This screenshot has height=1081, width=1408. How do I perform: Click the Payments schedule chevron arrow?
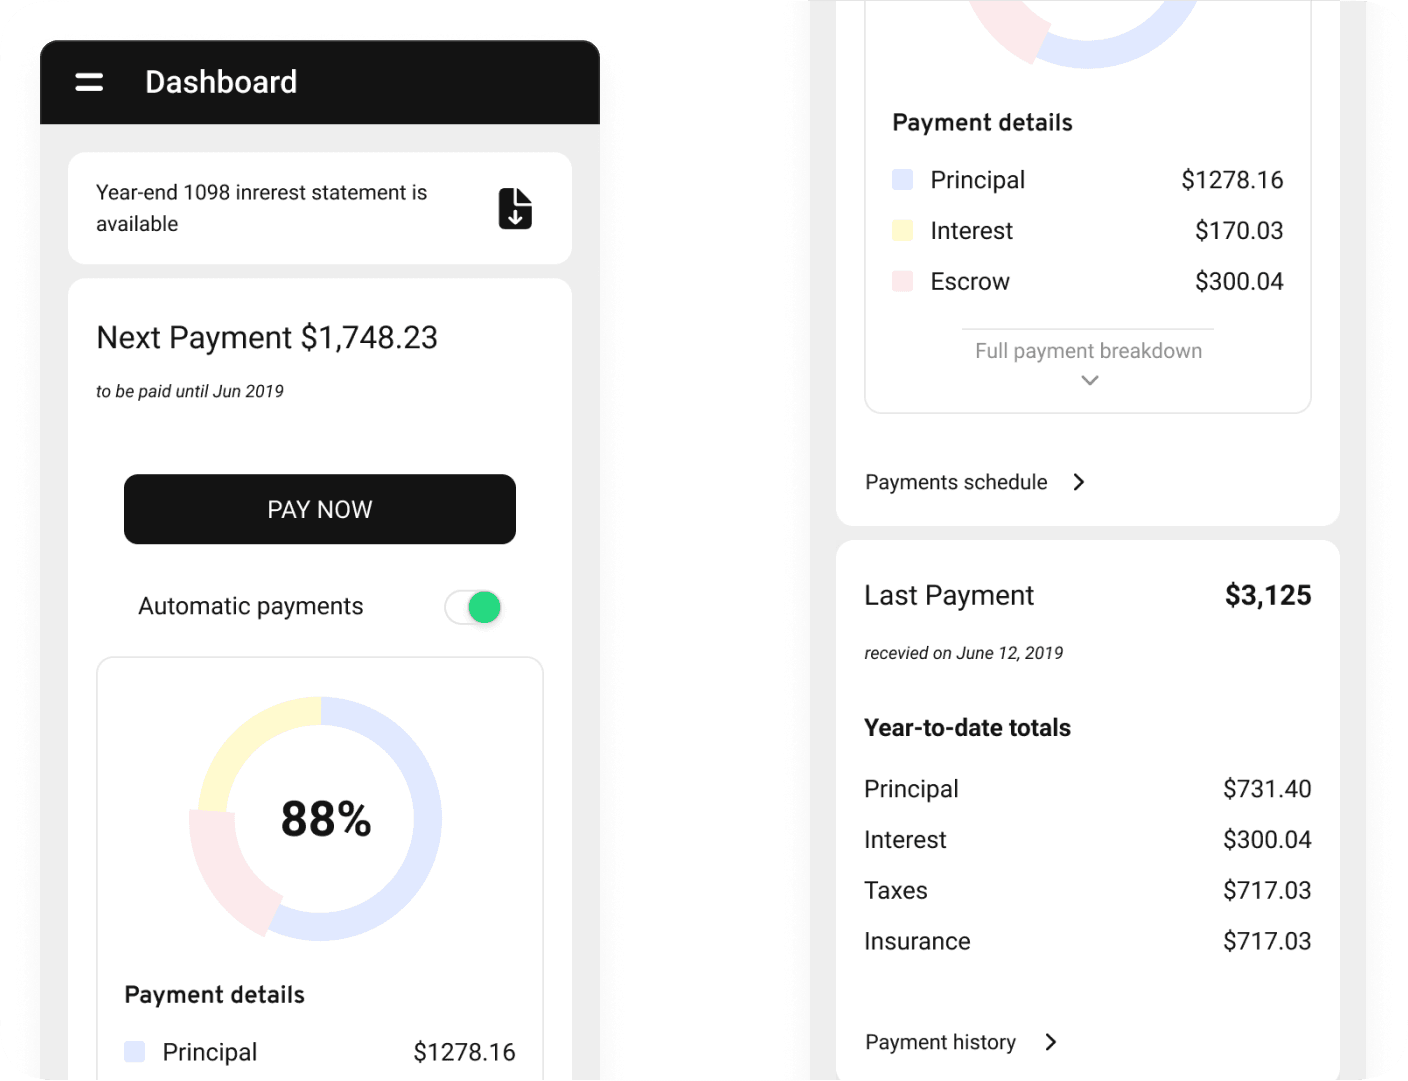(1079, 482)
